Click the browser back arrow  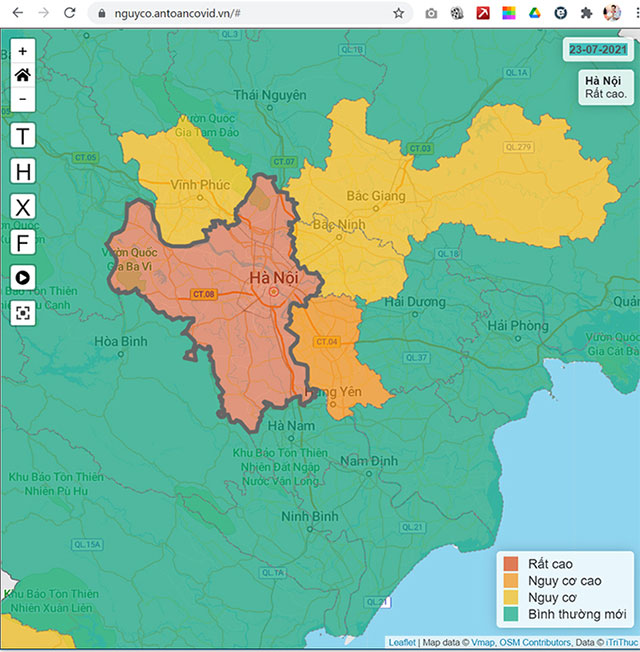17,13
